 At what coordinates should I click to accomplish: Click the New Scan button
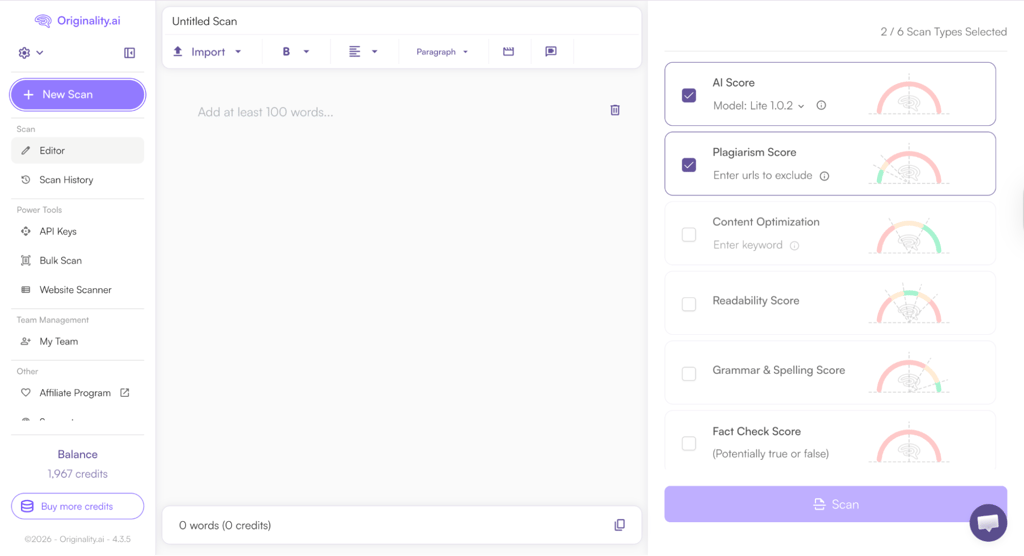click(x=78, y=95)
